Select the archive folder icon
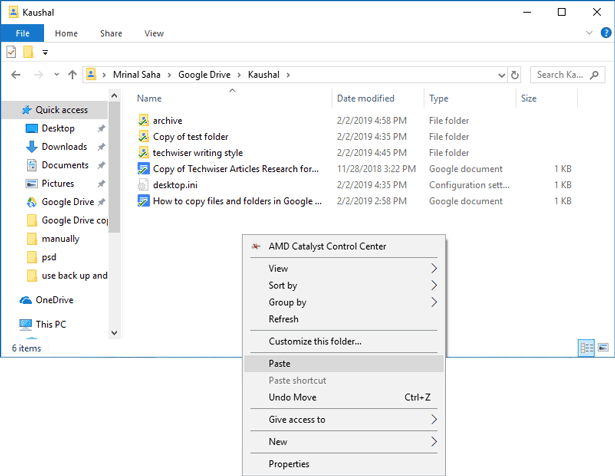This screenshot has height=476, width=615. [144, 120]
